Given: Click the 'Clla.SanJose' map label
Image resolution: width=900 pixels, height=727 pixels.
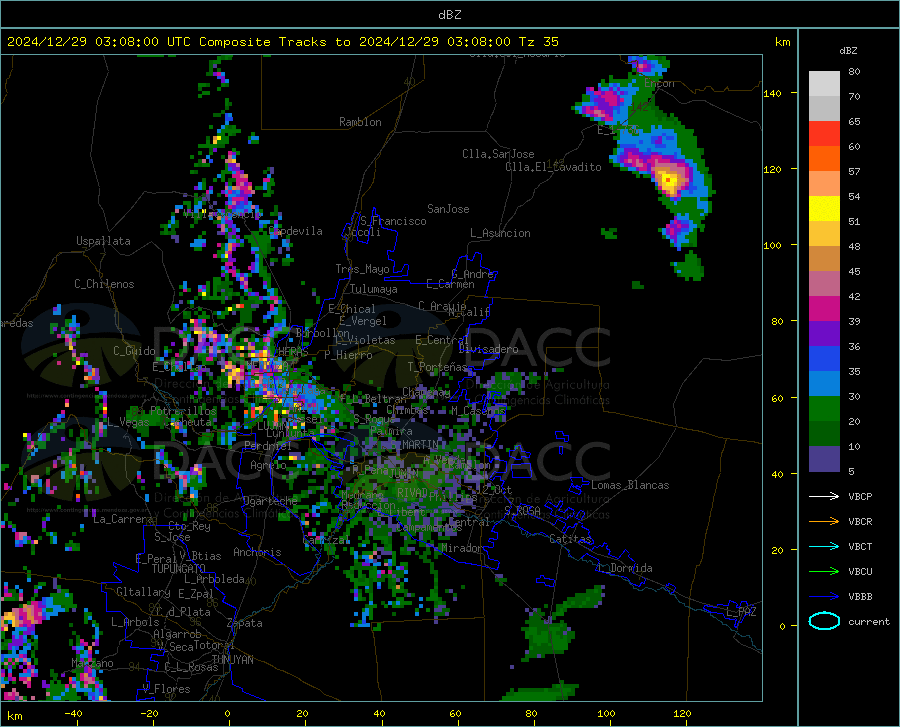Looking at the screenshot, I should point(498,154).
